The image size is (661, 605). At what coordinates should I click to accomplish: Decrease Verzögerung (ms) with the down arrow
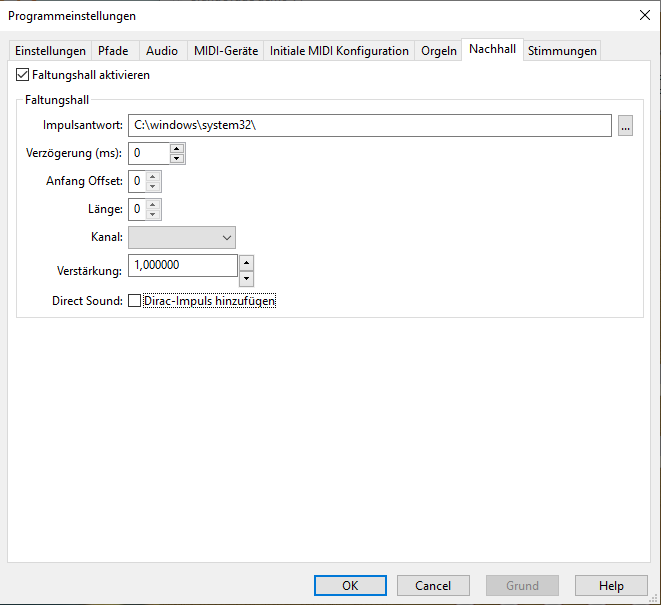pos(177,158)
